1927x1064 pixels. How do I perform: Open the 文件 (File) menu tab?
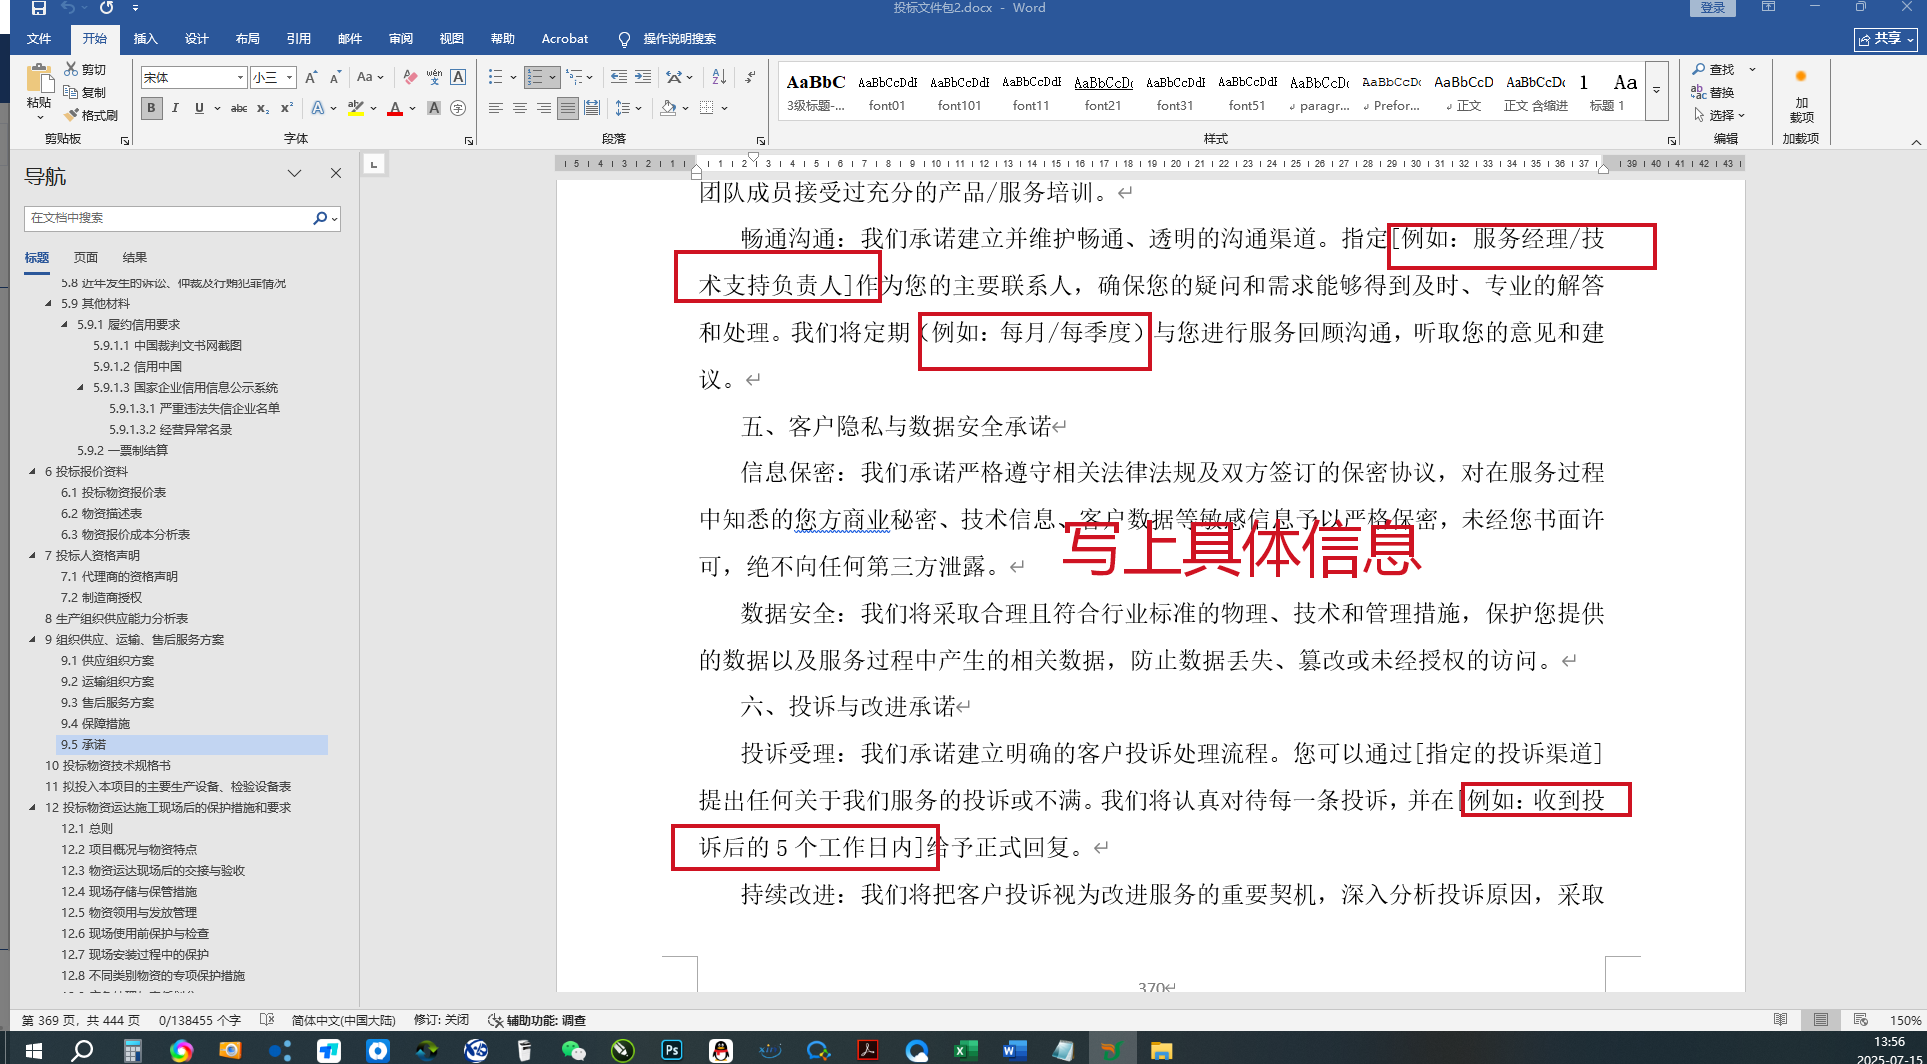[39, 39]
